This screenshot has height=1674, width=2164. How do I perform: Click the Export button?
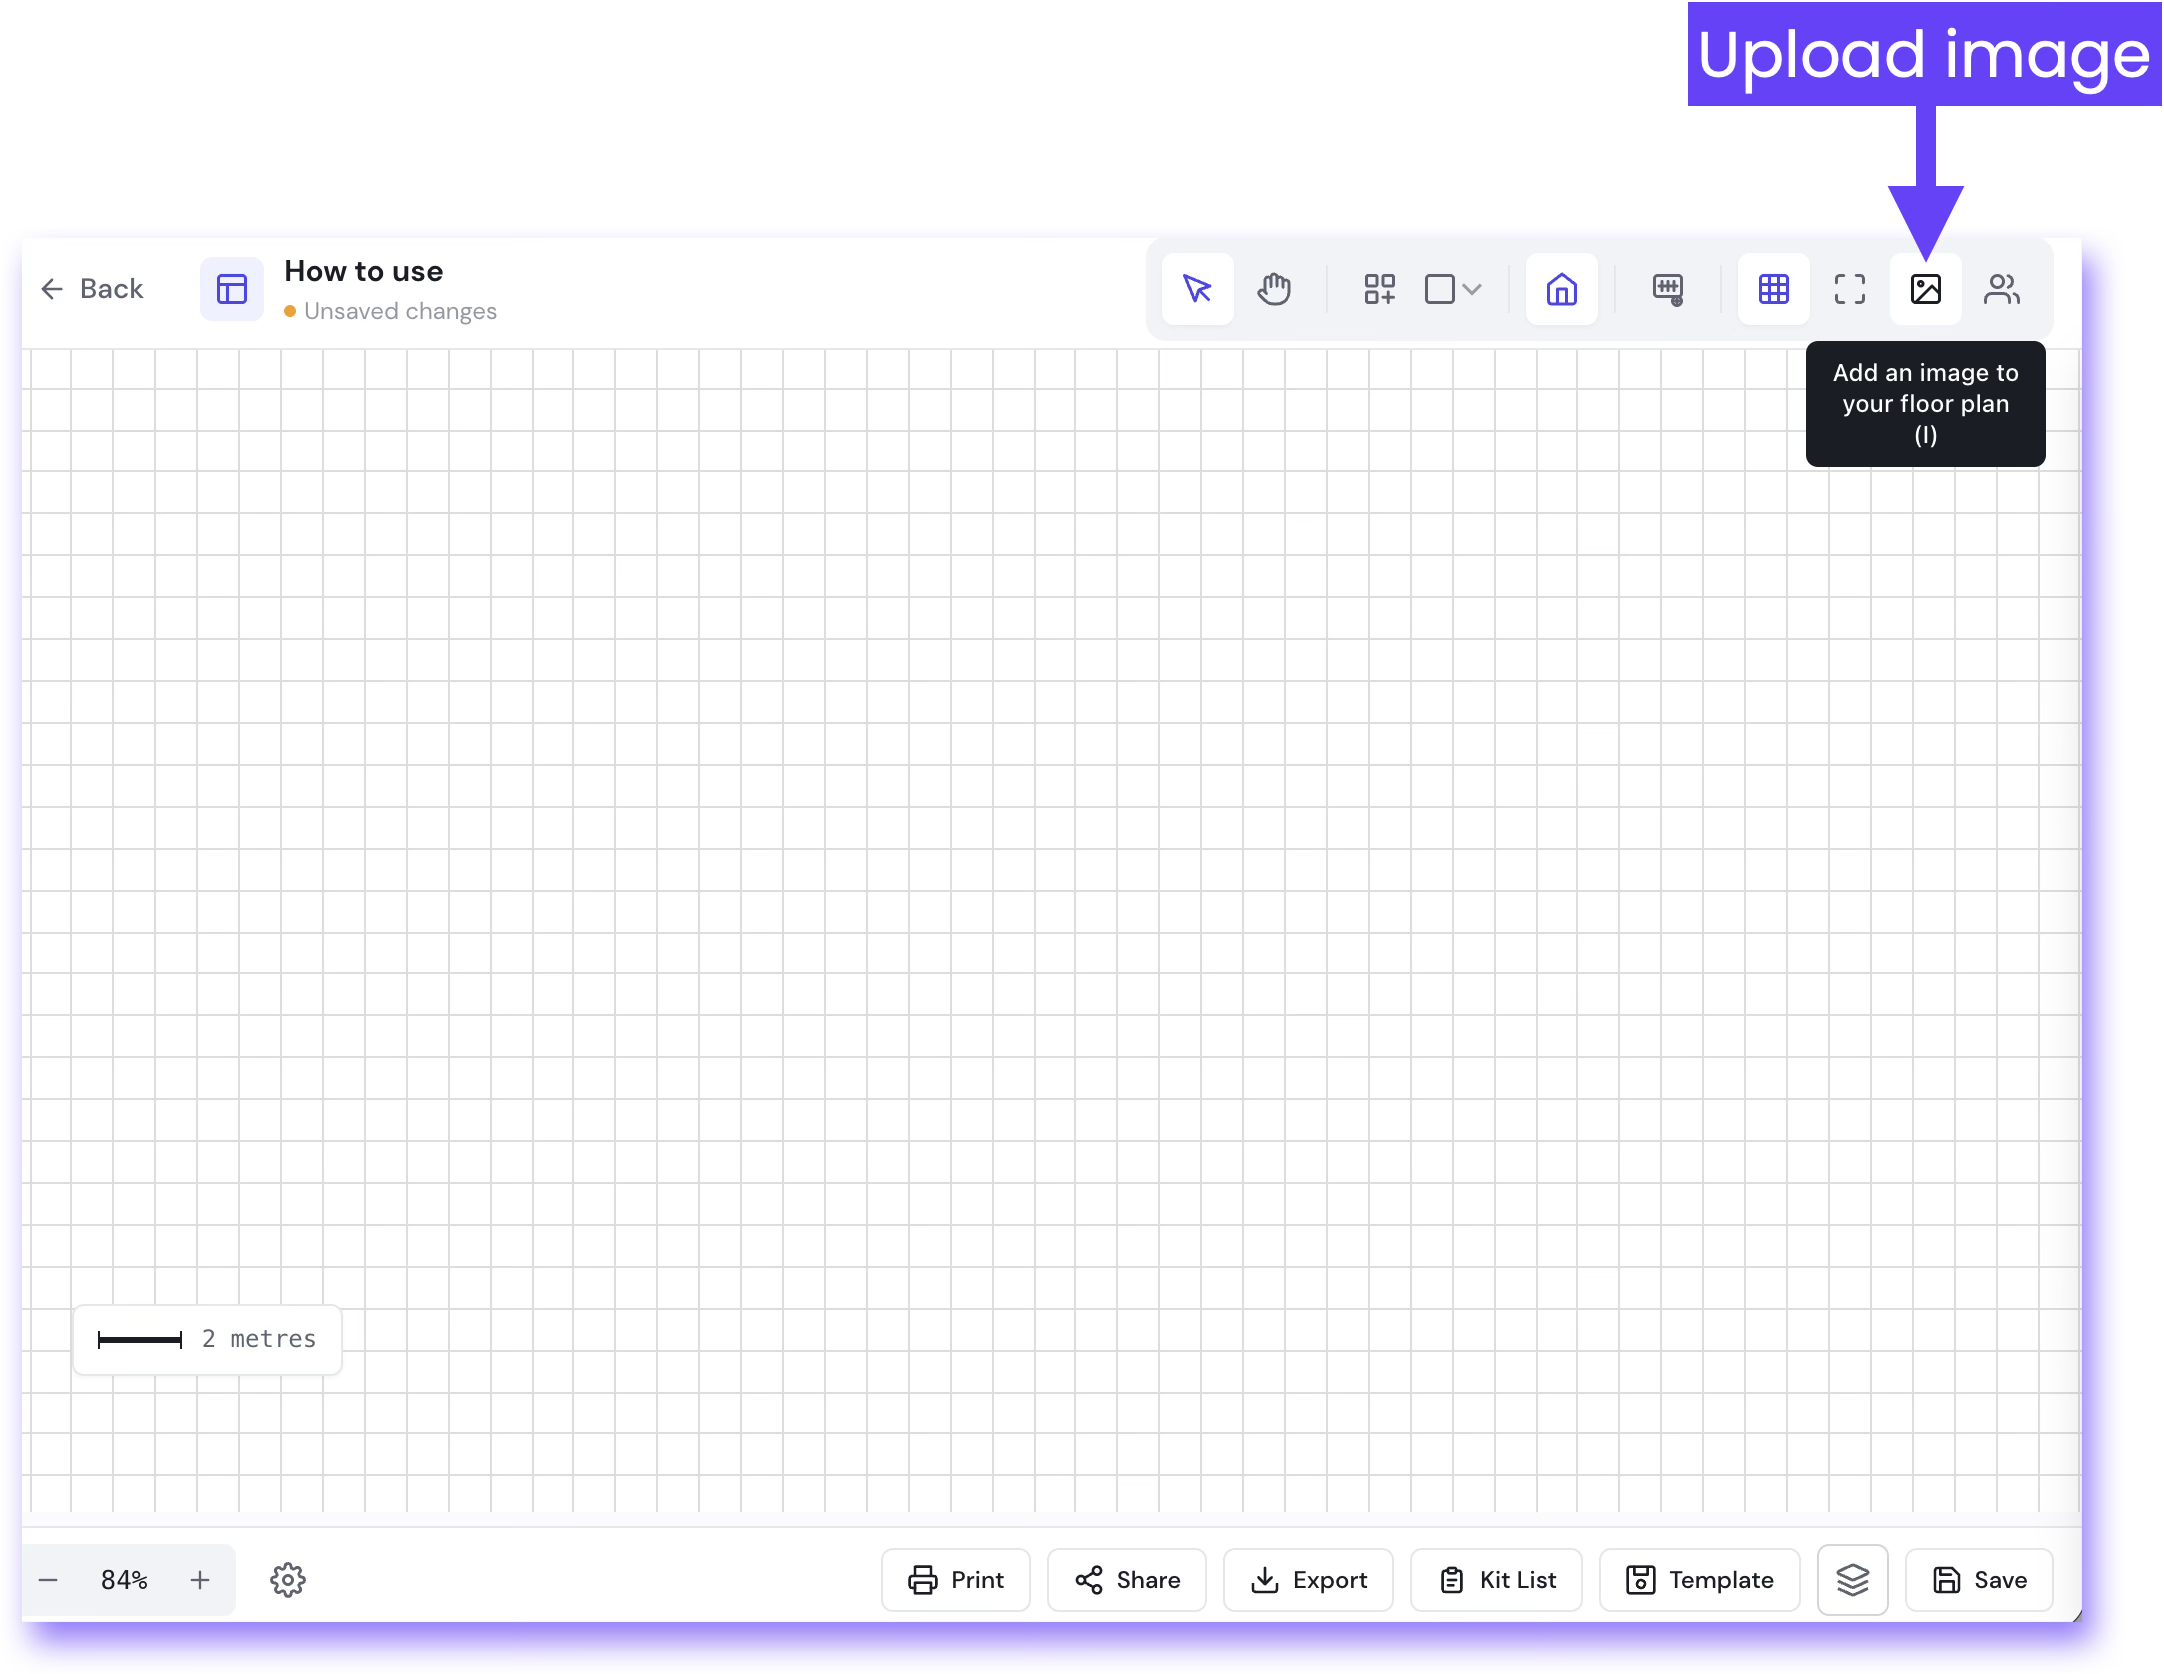click(x=1308, y=1580)
